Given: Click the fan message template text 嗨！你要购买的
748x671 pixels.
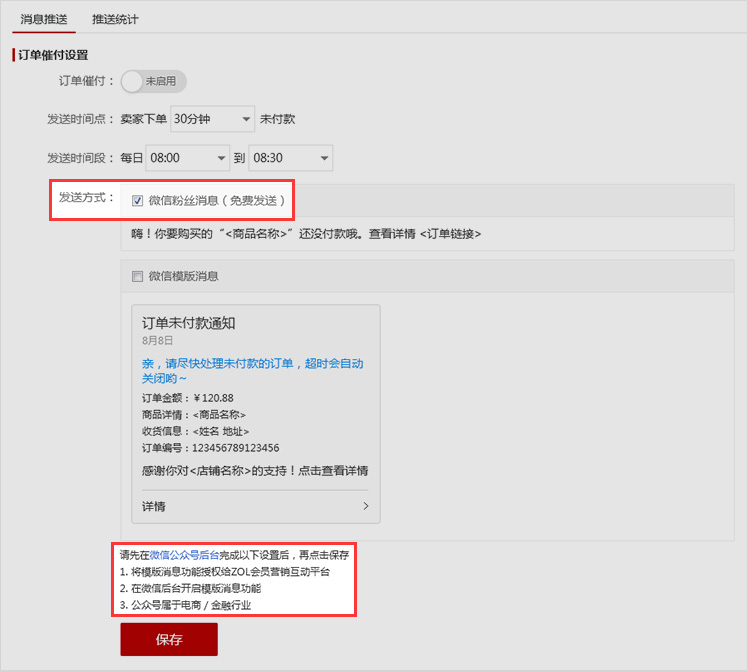Looking at the screenshot, I should click(306, 234).
